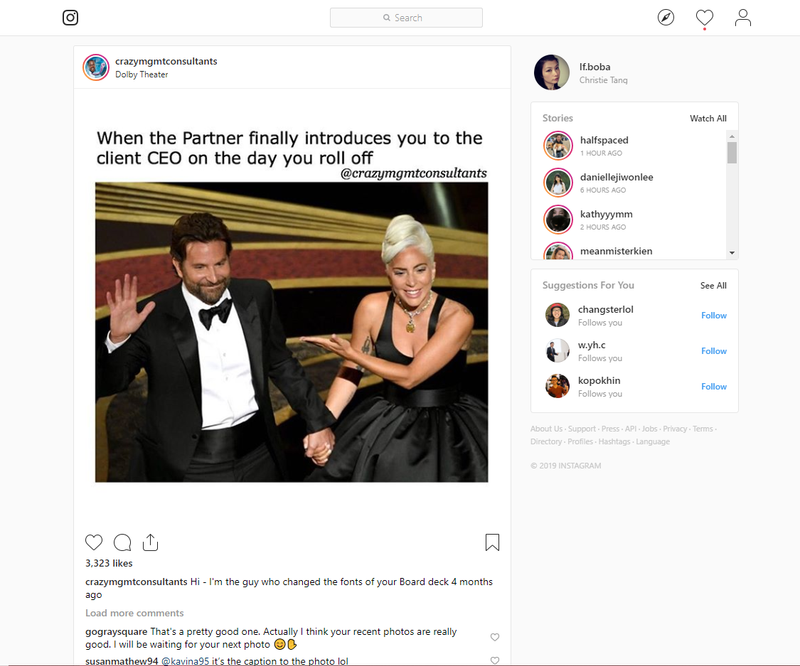
Task: Follow changsterlol
Action: point(714,315)
